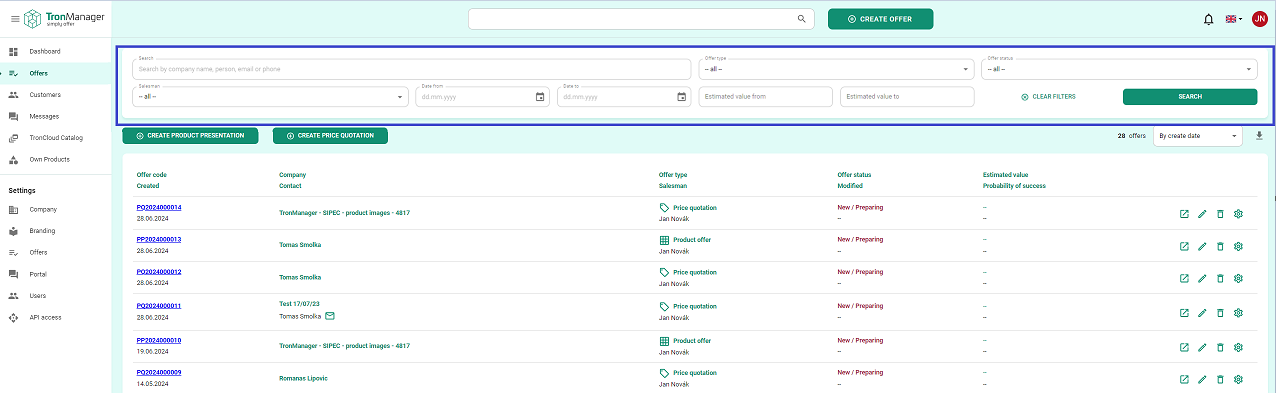The height and width of the screenshot is (393, 1276).
Task: Open company Romanas Lipovic
Action: click(303, 378)
